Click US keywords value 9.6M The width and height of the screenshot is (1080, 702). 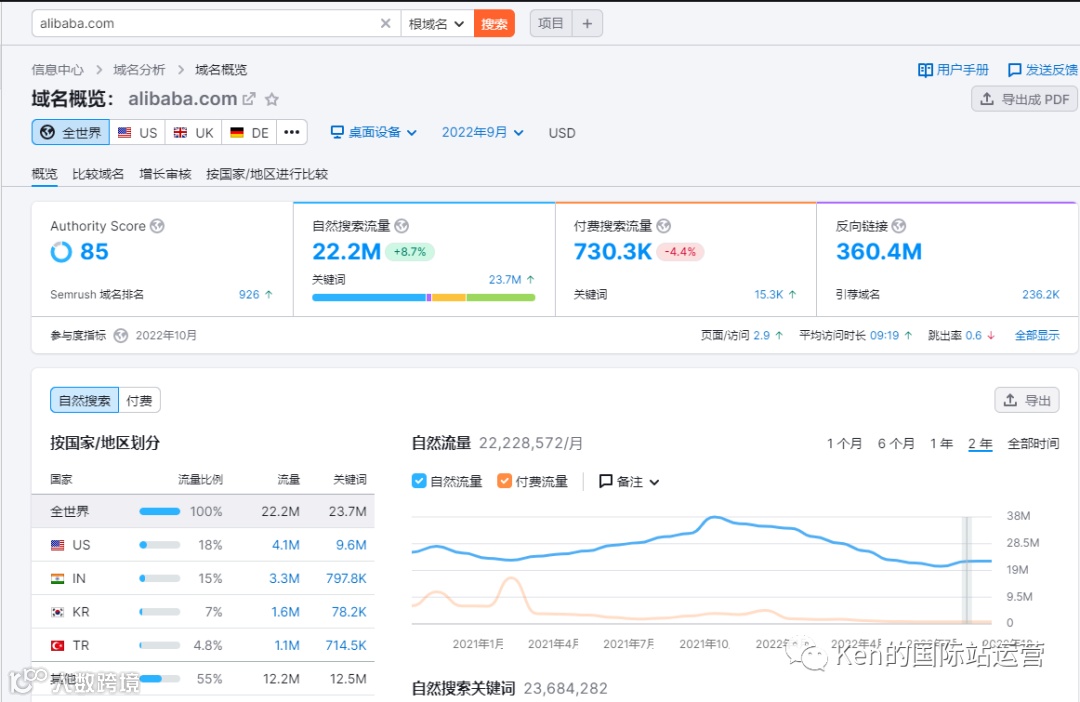tap(351, 545)
